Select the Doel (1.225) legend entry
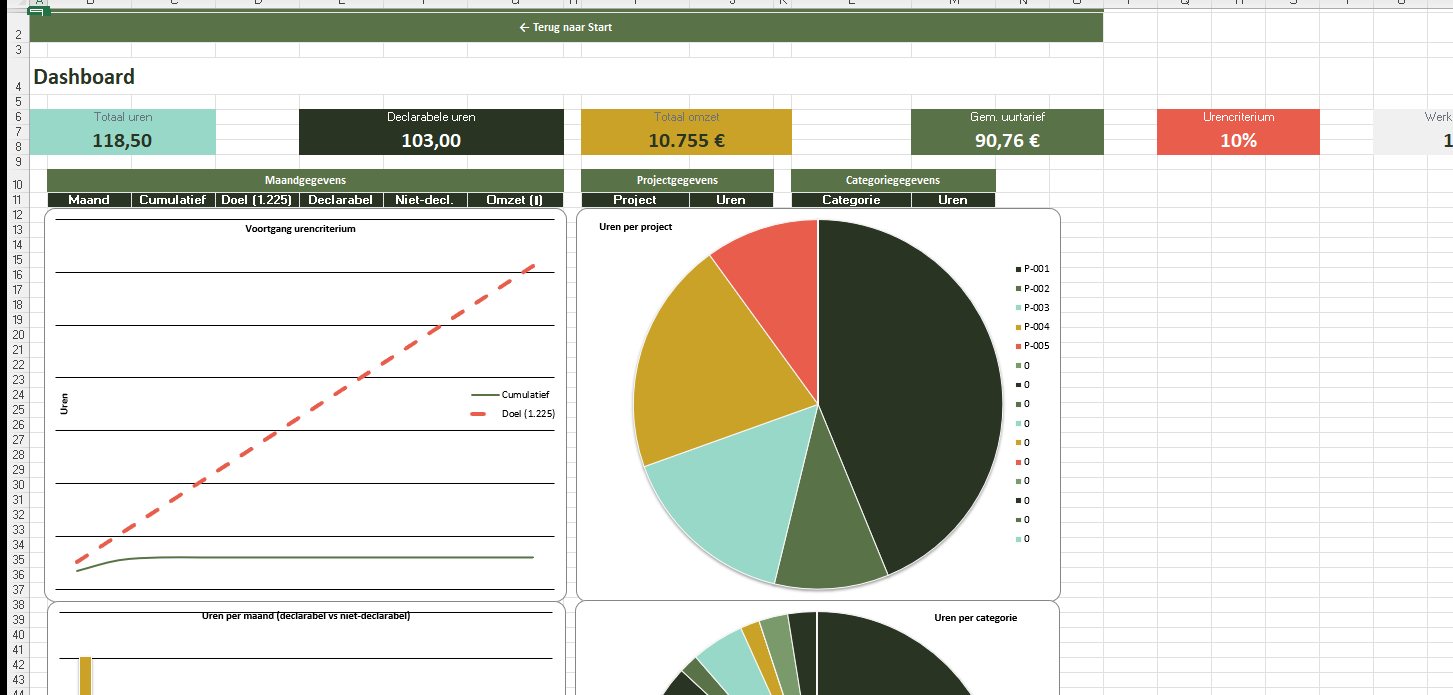 pos(527,414)
